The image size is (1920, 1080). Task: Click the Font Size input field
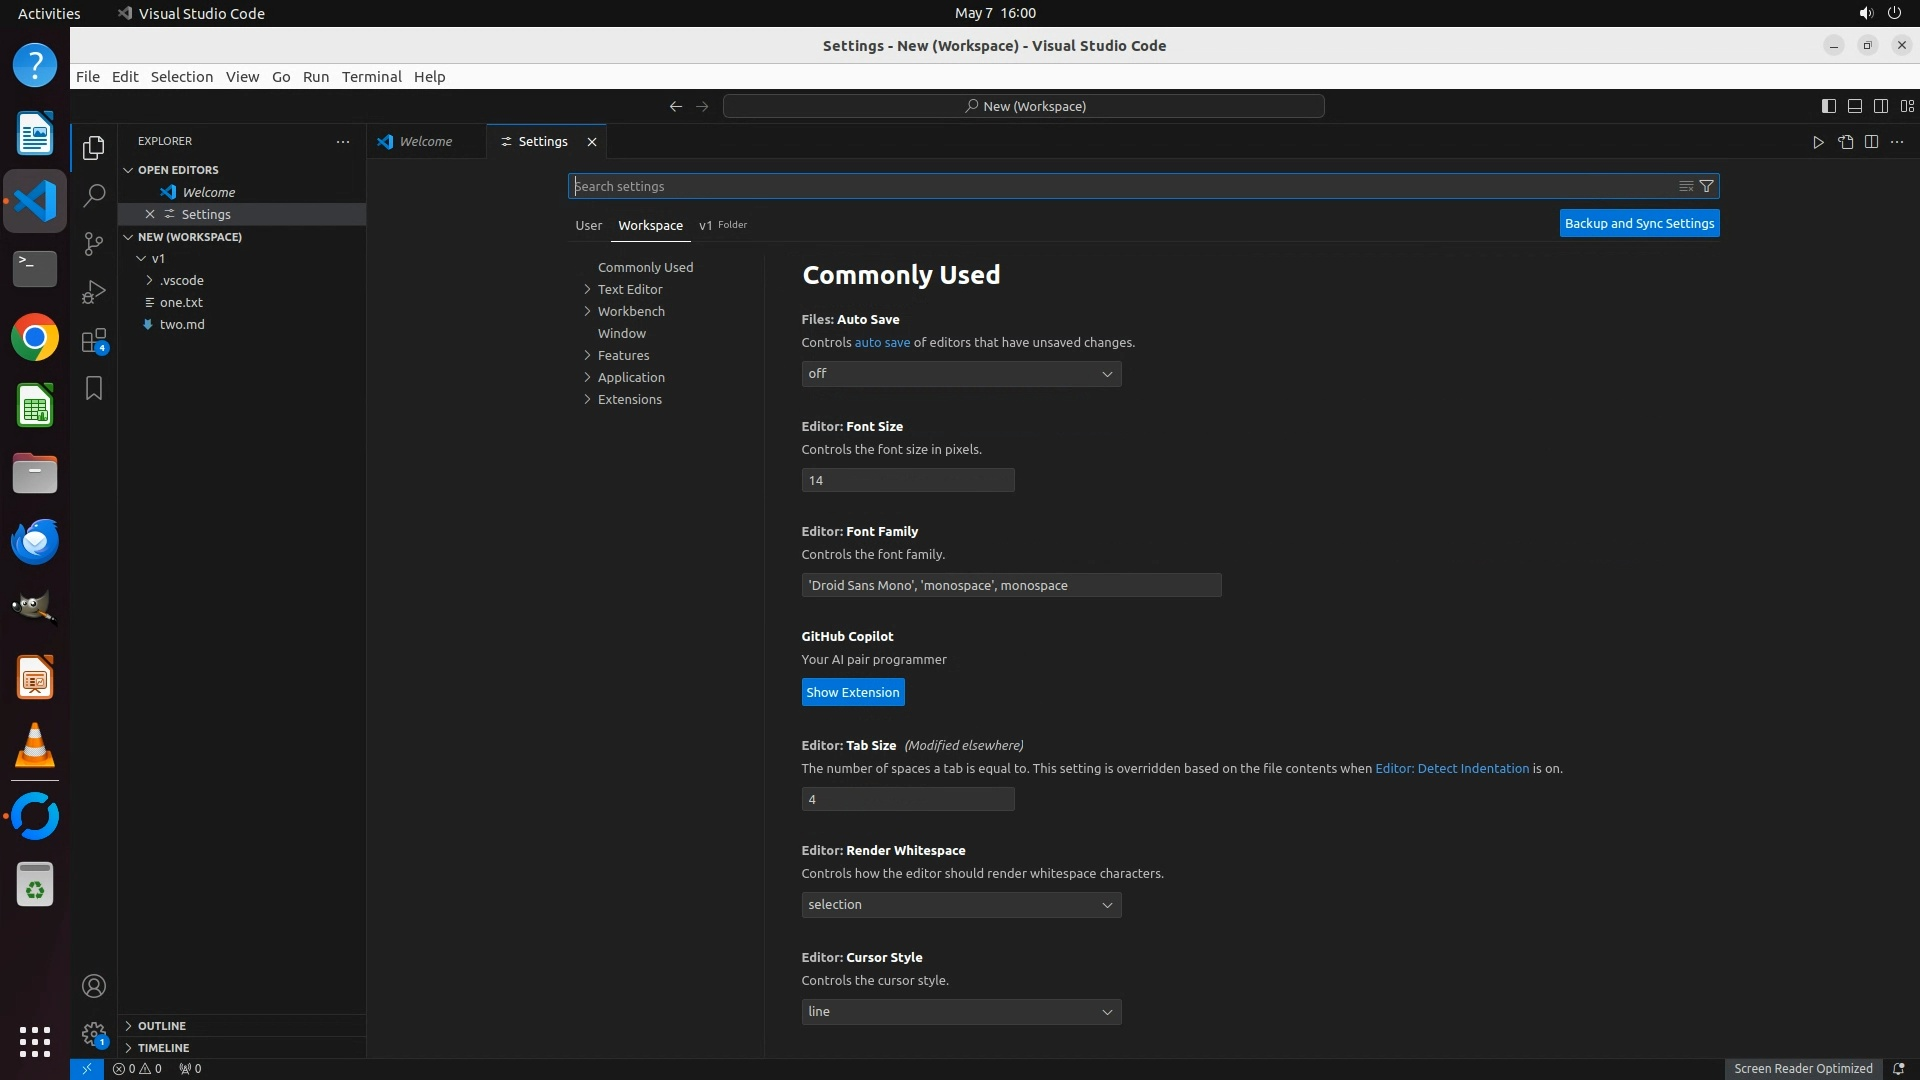click(x=907, y=480)
